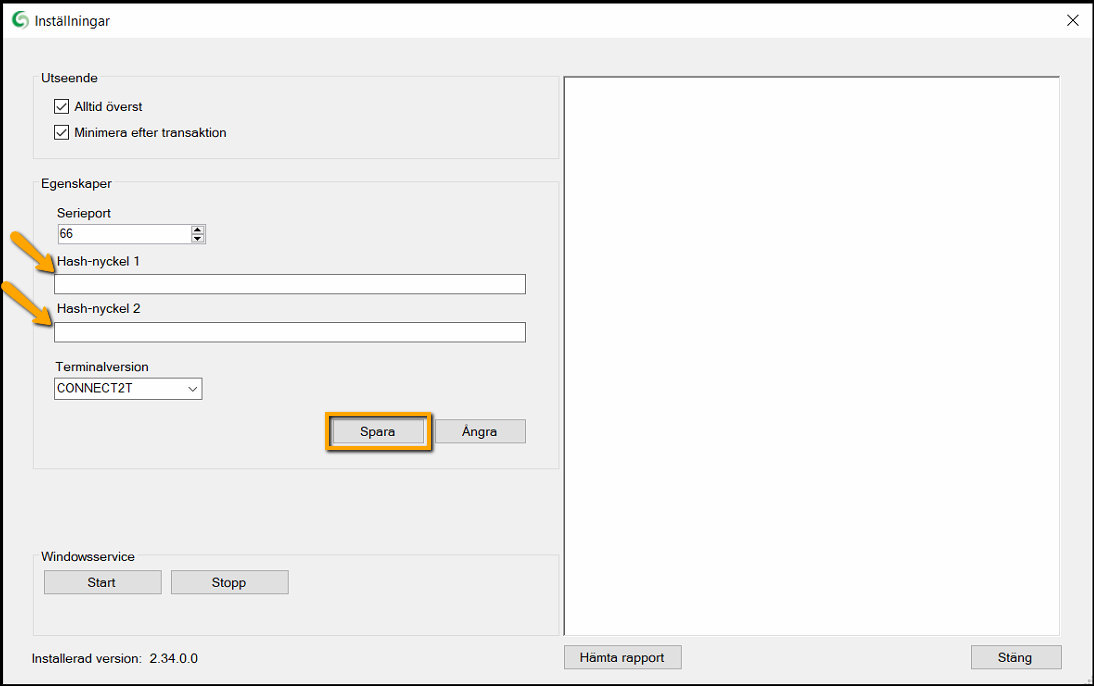The width and height of the screenshot is (1094, 686).
Task: Click the Windowsservice group label
Action: pos(88,556)
